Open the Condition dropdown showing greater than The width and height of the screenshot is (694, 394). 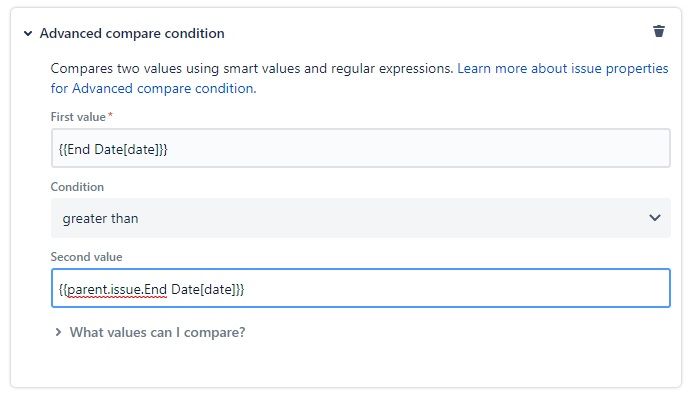click(x=361, y=218)
